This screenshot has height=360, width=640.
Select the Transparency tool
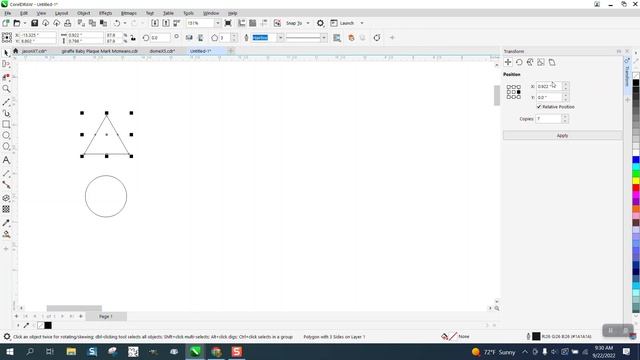pyautogui.click(x=6, y=209)
